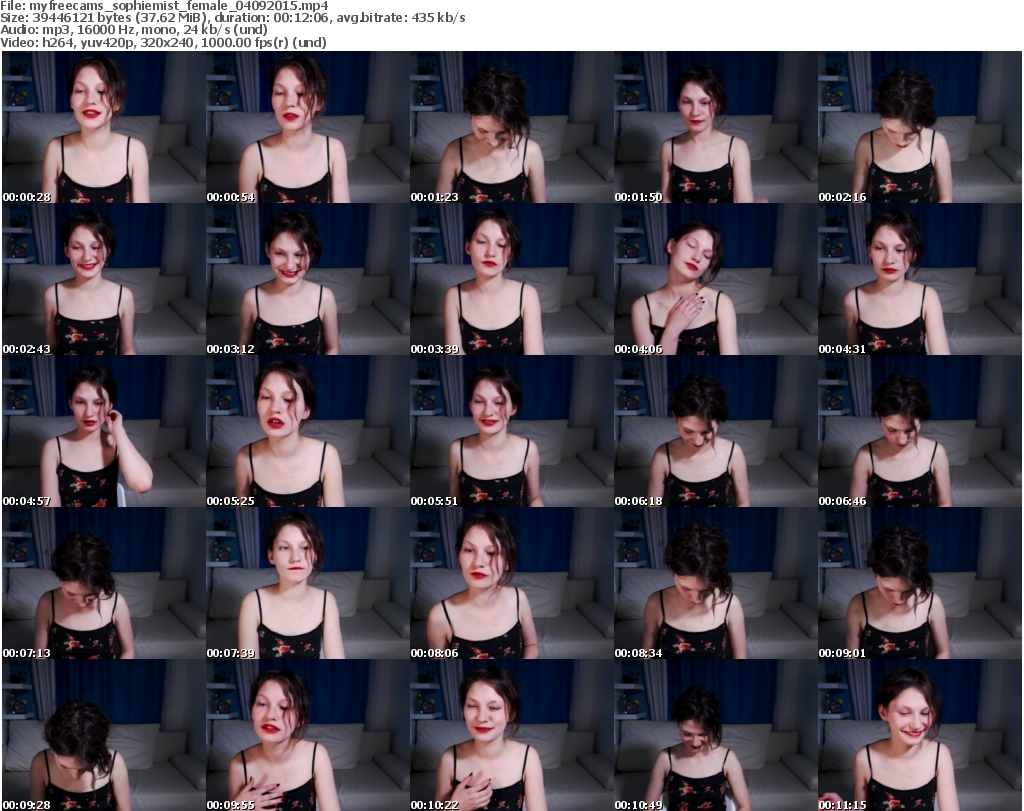The height and width of the screenshot is (811, 1024).
Task: Click the frame marked 00:03:39
Action: (x=511, y=279)
